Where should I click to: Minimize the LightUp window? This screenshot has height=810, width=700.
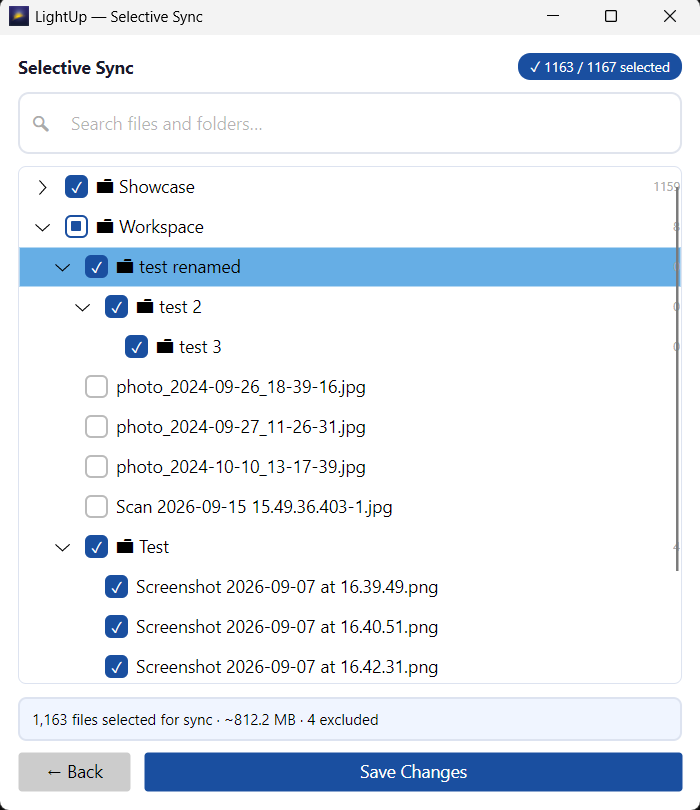coord(553,16)
